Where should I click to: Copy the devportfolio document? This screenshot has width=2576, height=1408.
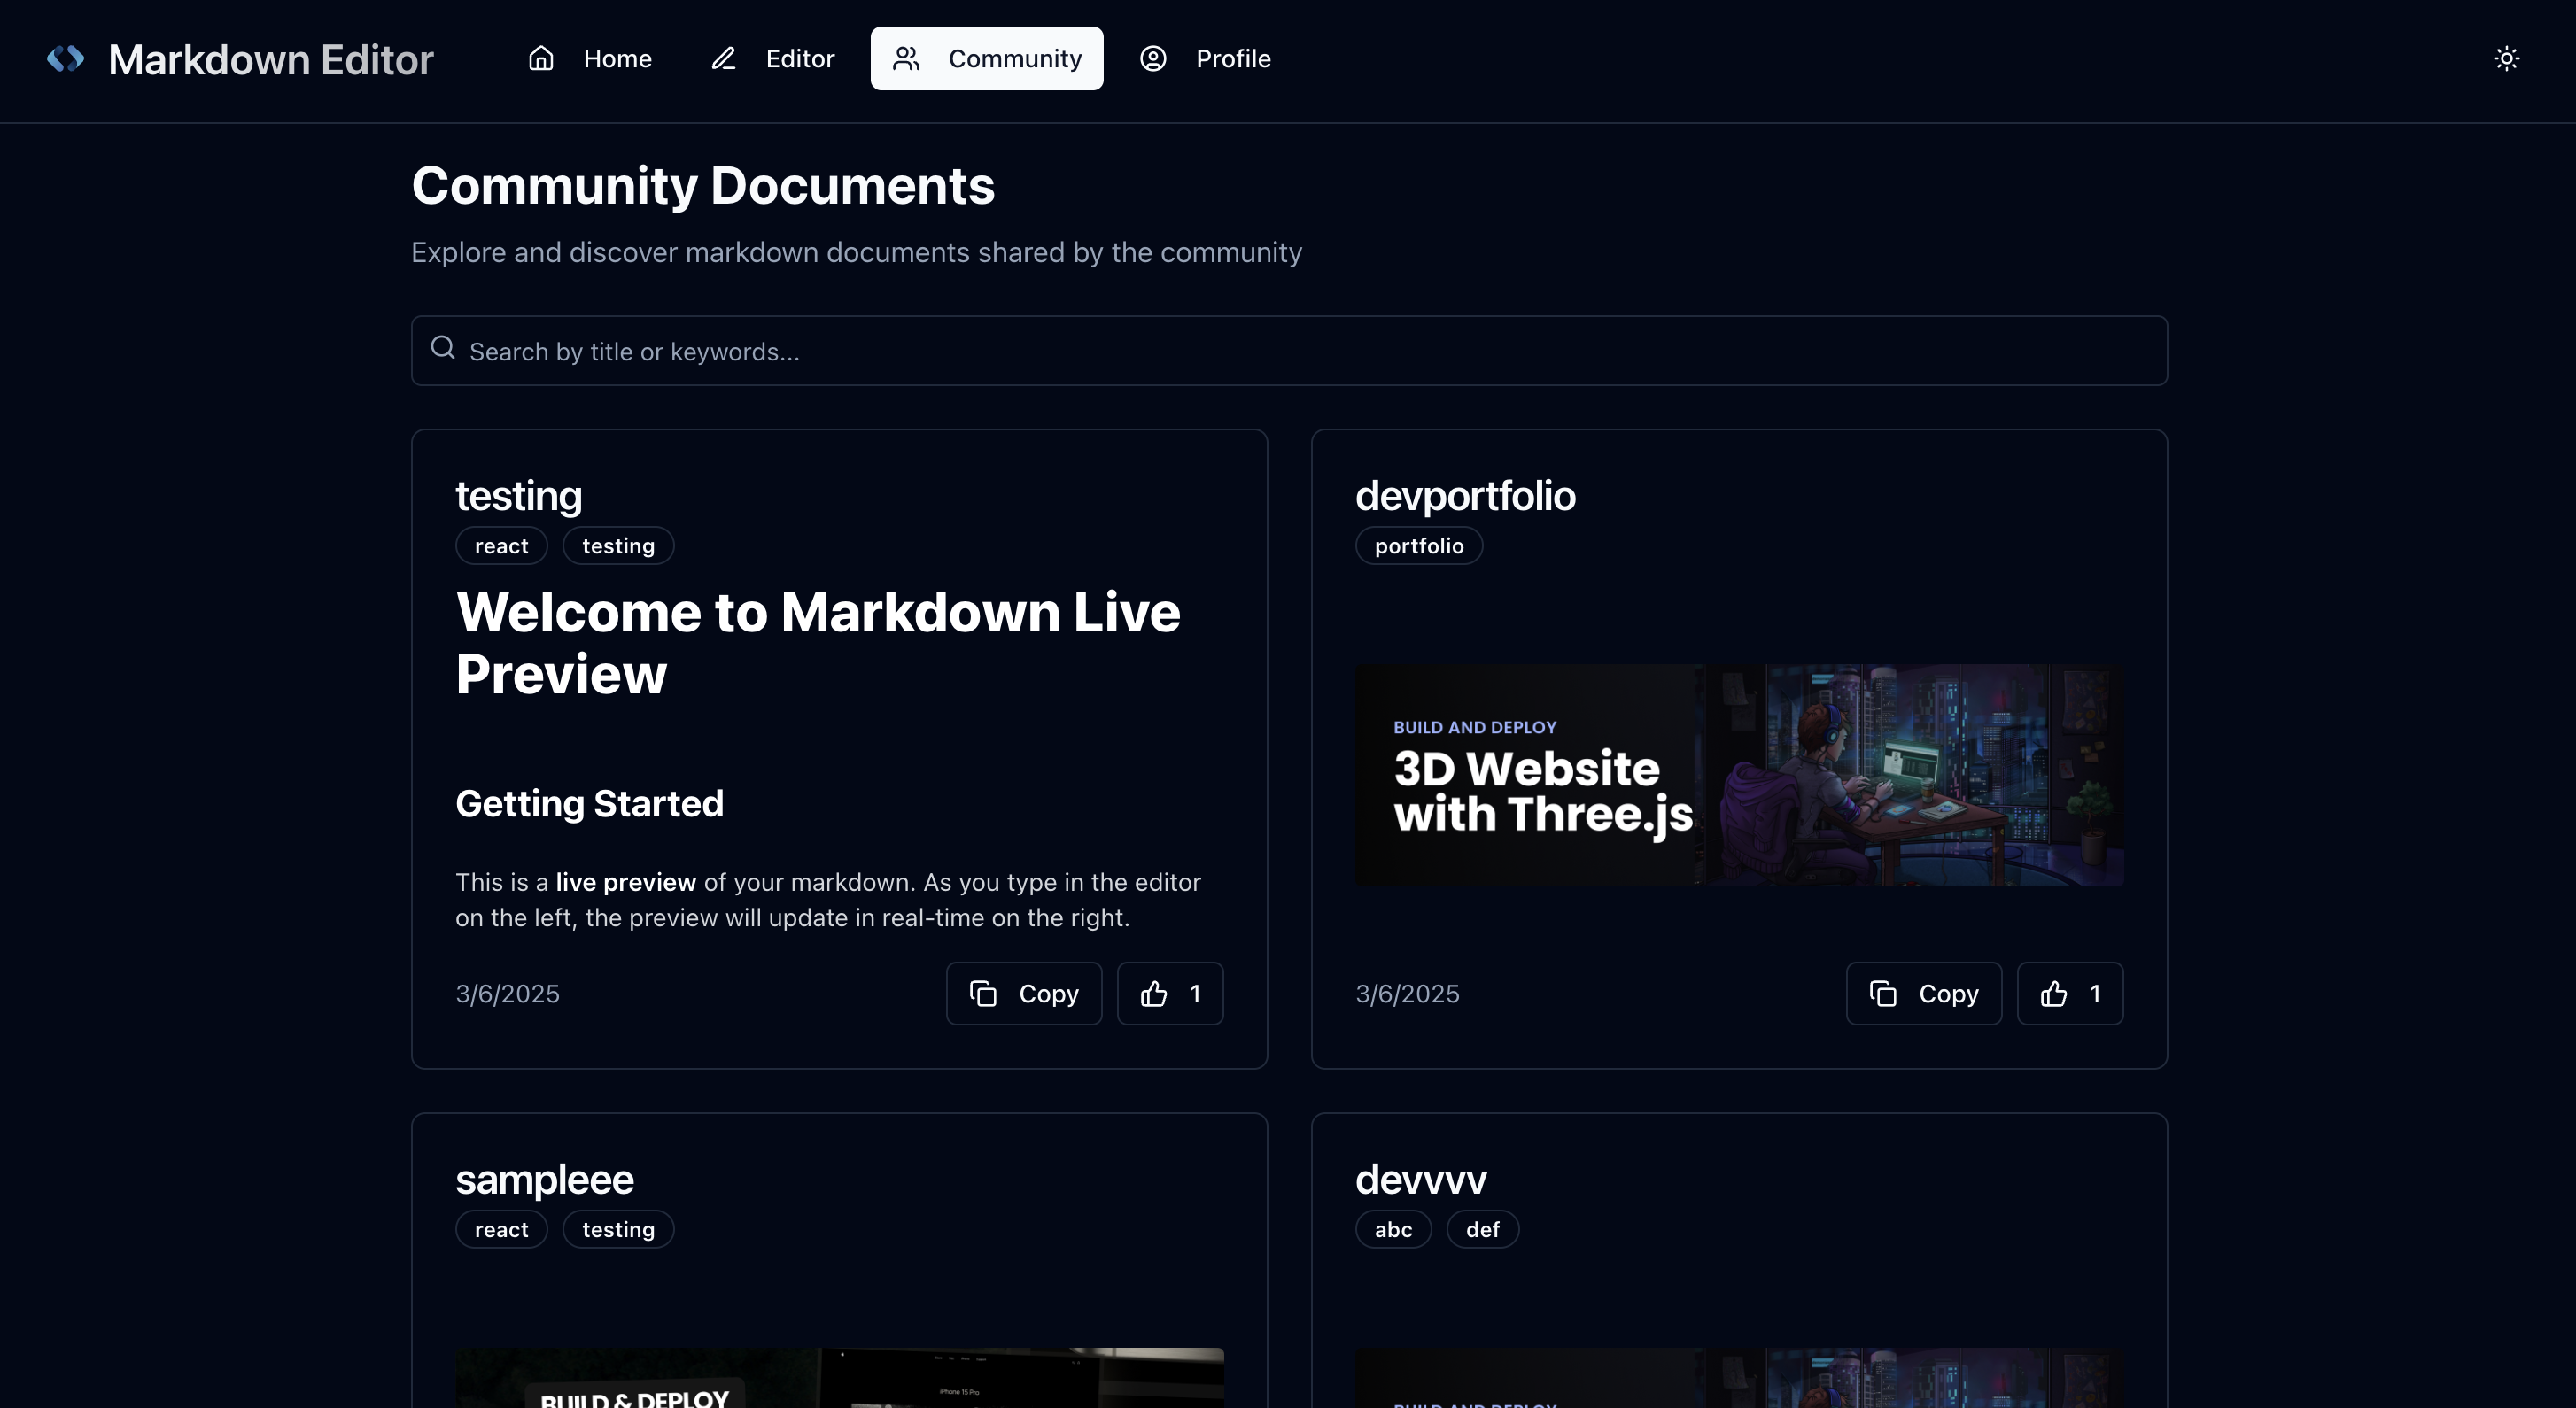pos(1924,994)
